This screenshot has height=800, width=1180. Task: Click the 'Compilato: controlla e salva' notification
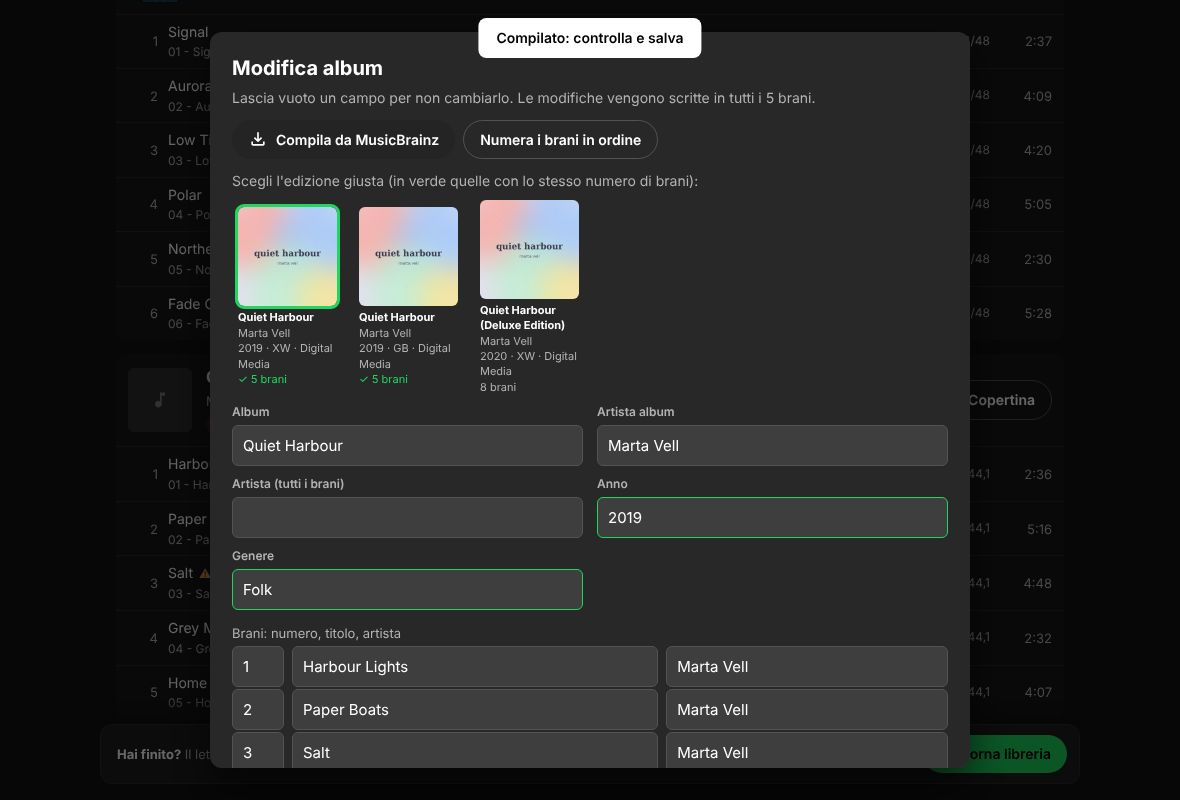(590, 38)
